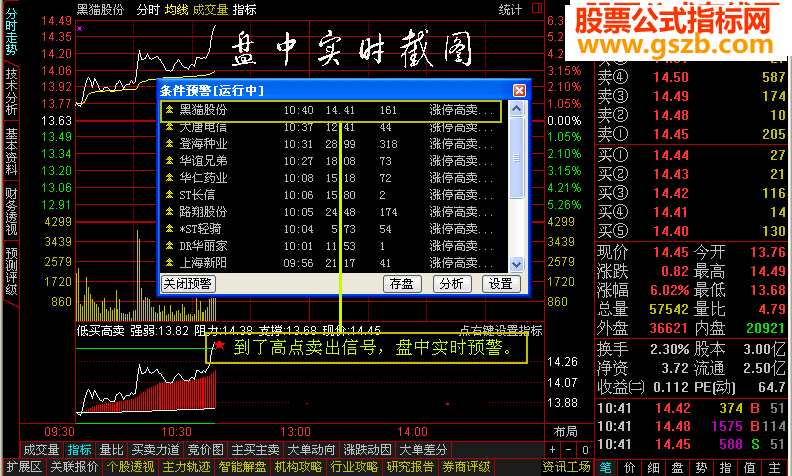The image size is (792, 476).
Task: Close the 条件预警 dialog with red X
Action: click(519, 90)
